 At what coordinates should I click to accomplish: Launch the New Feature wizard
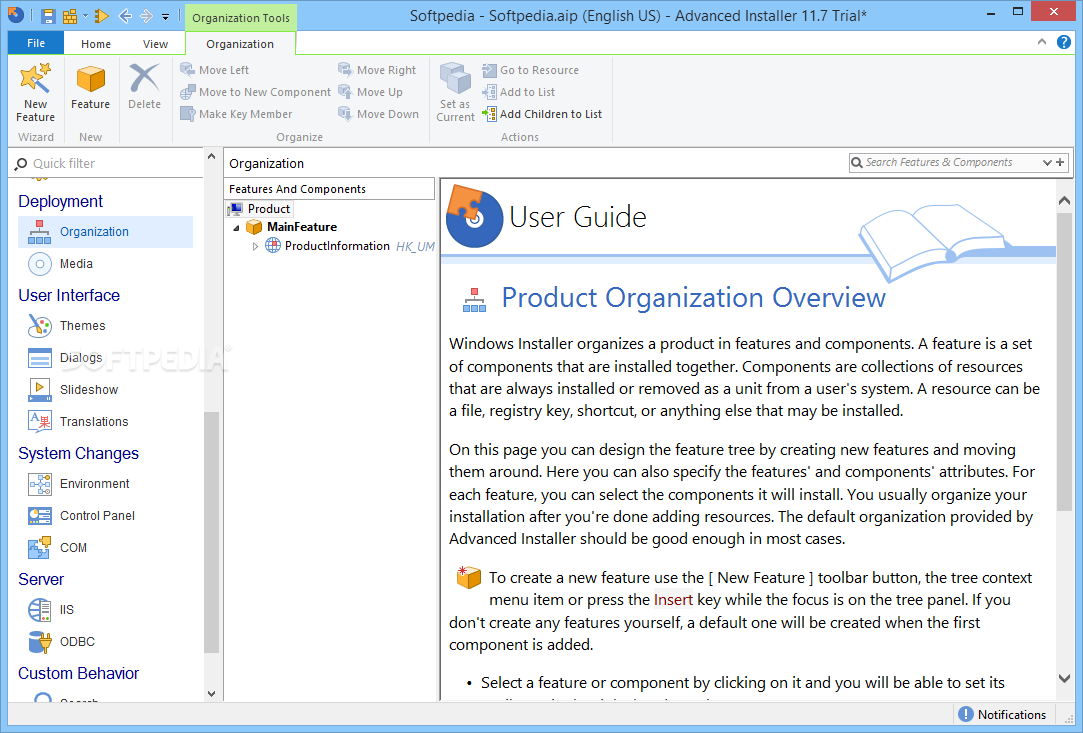[35, 93]
